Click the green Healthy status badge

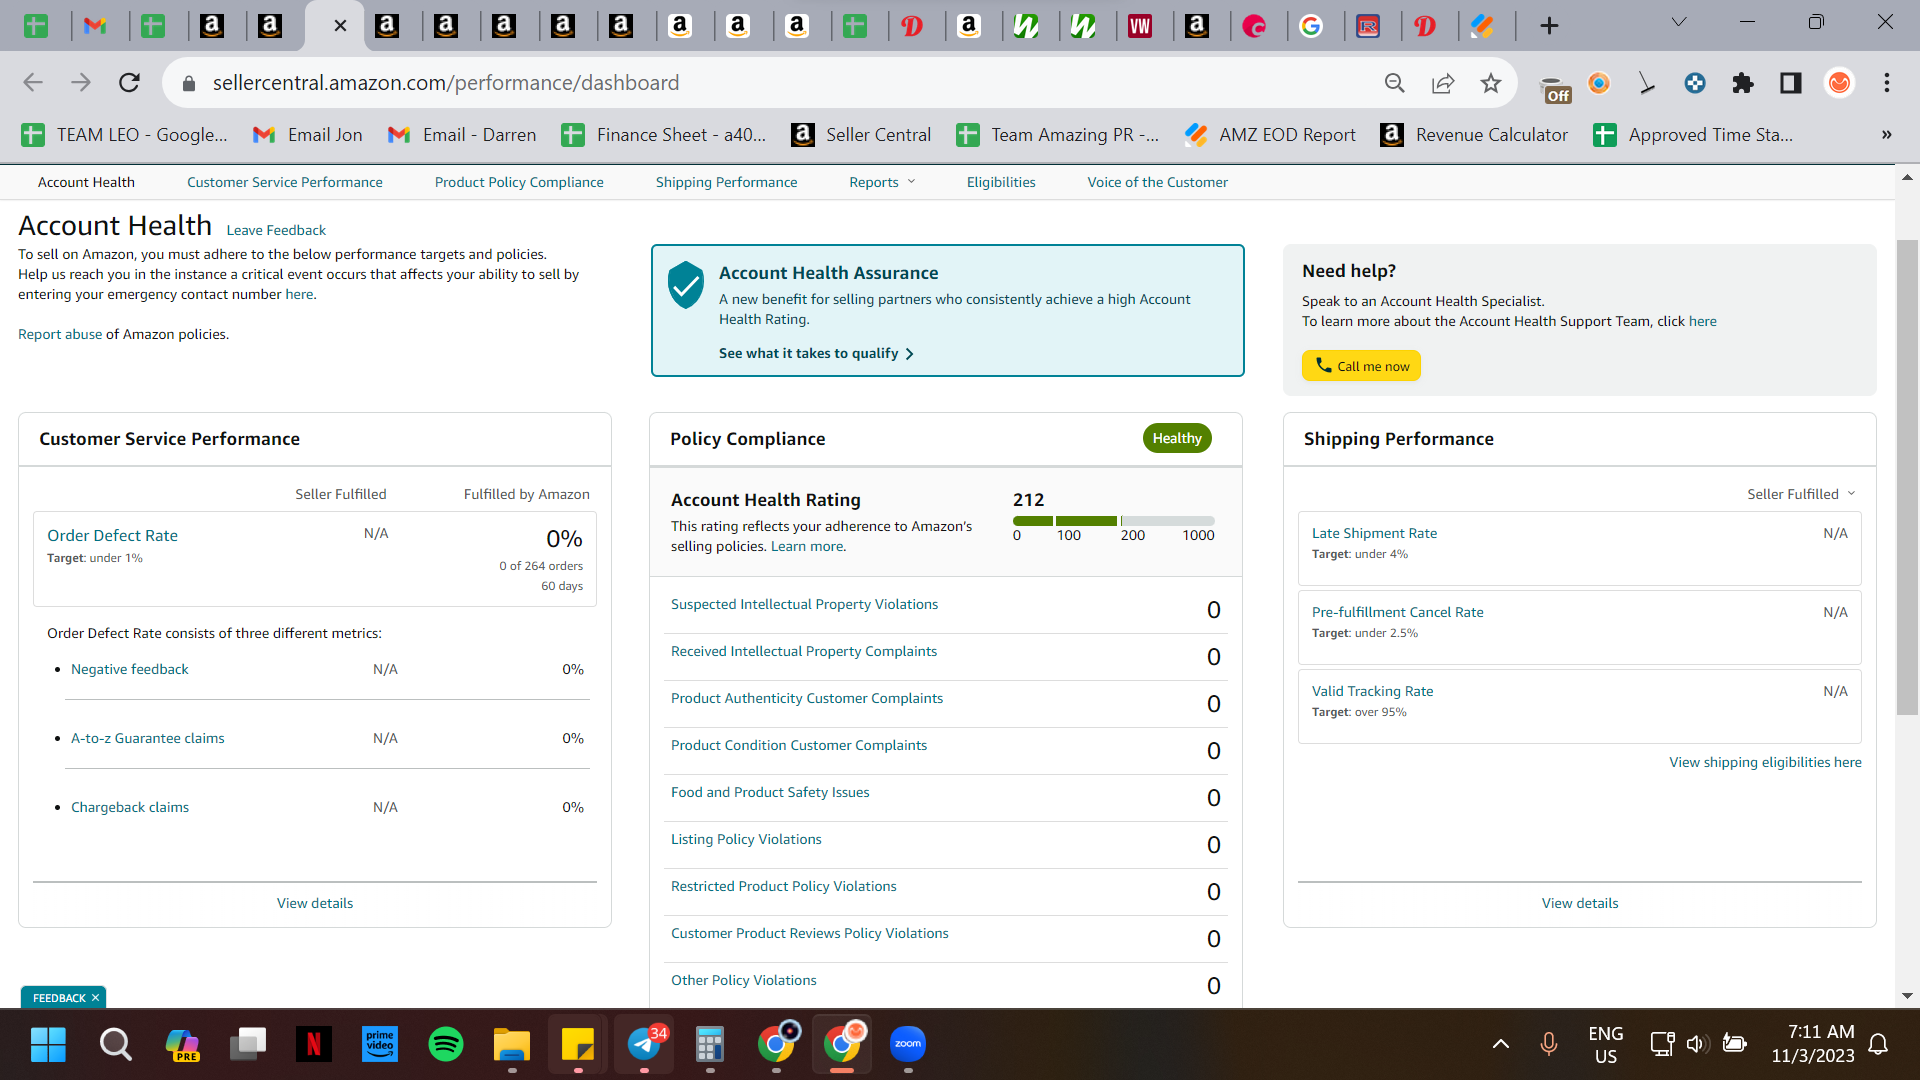[x=1177, y=438]
